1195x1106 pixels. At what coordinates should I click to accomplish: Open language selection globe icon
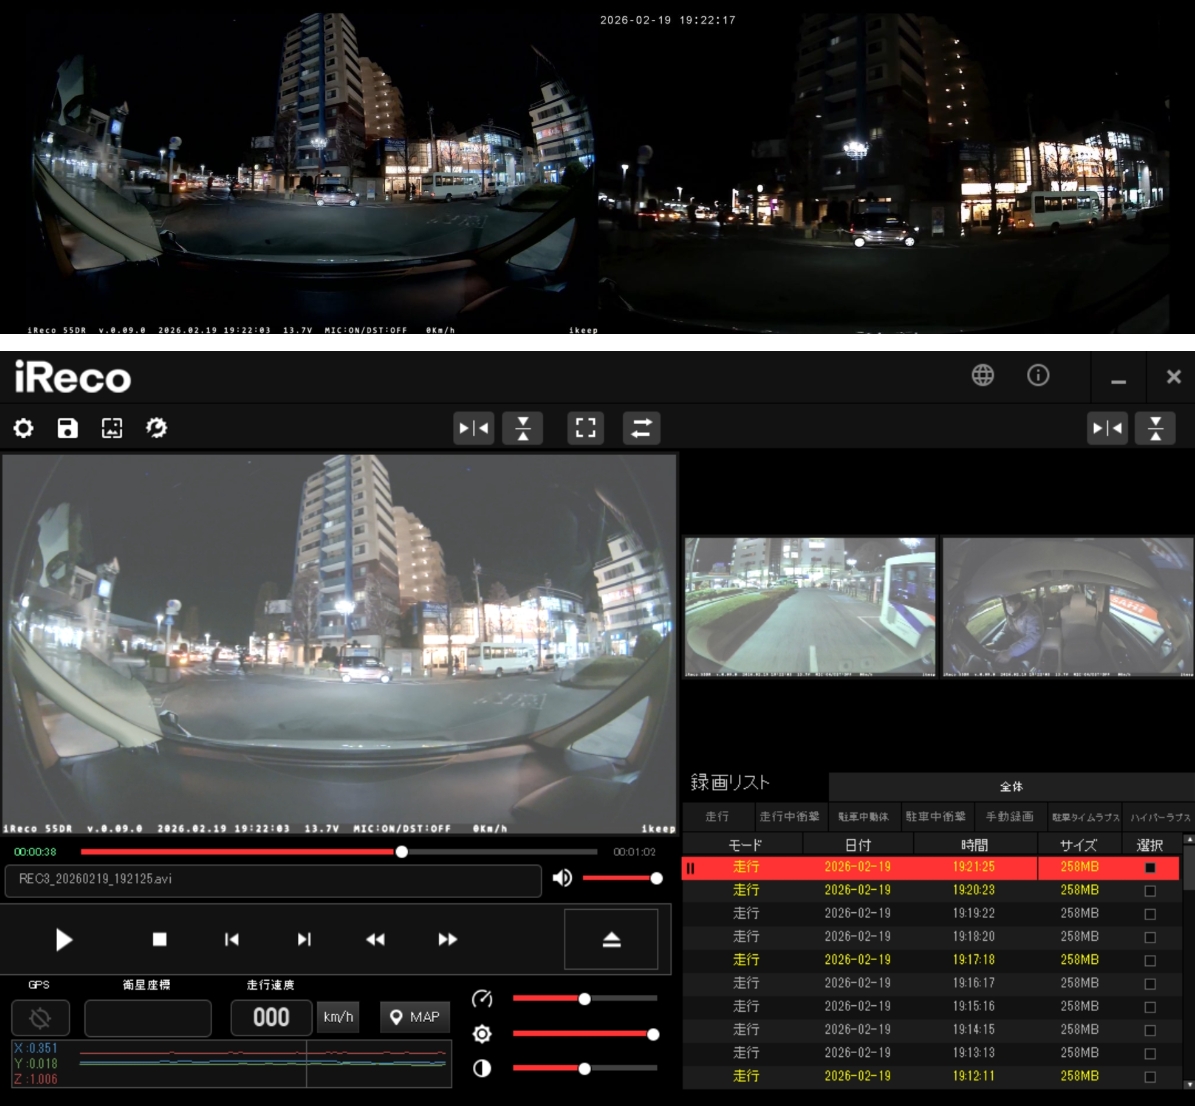pyautogui.click(x=983, y=375)
